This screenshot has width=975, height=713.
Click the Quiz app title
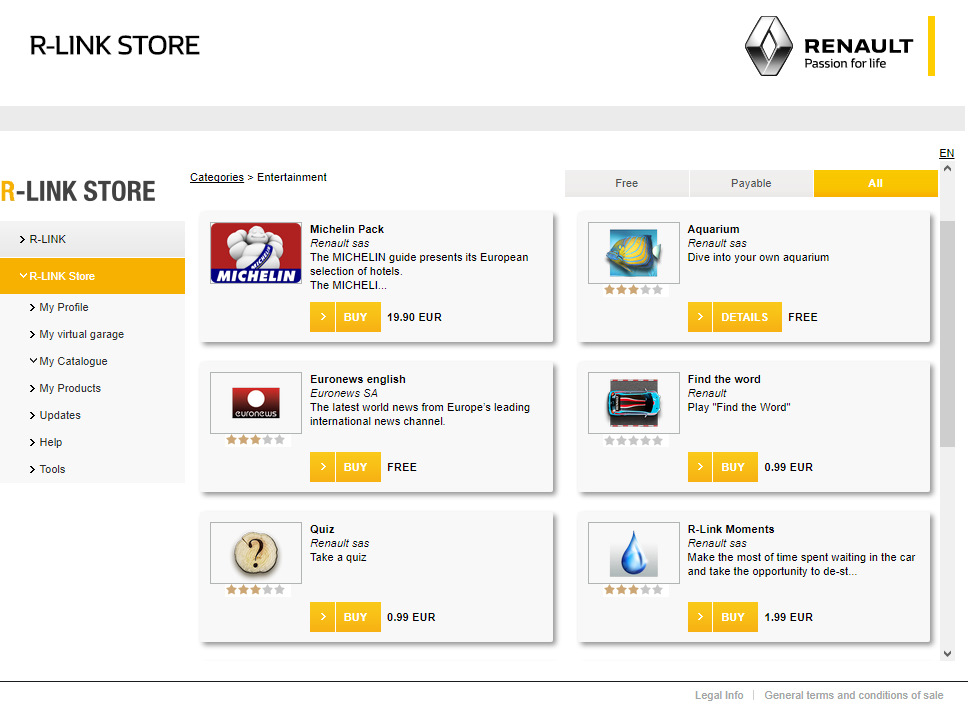[x=322, y=529]
